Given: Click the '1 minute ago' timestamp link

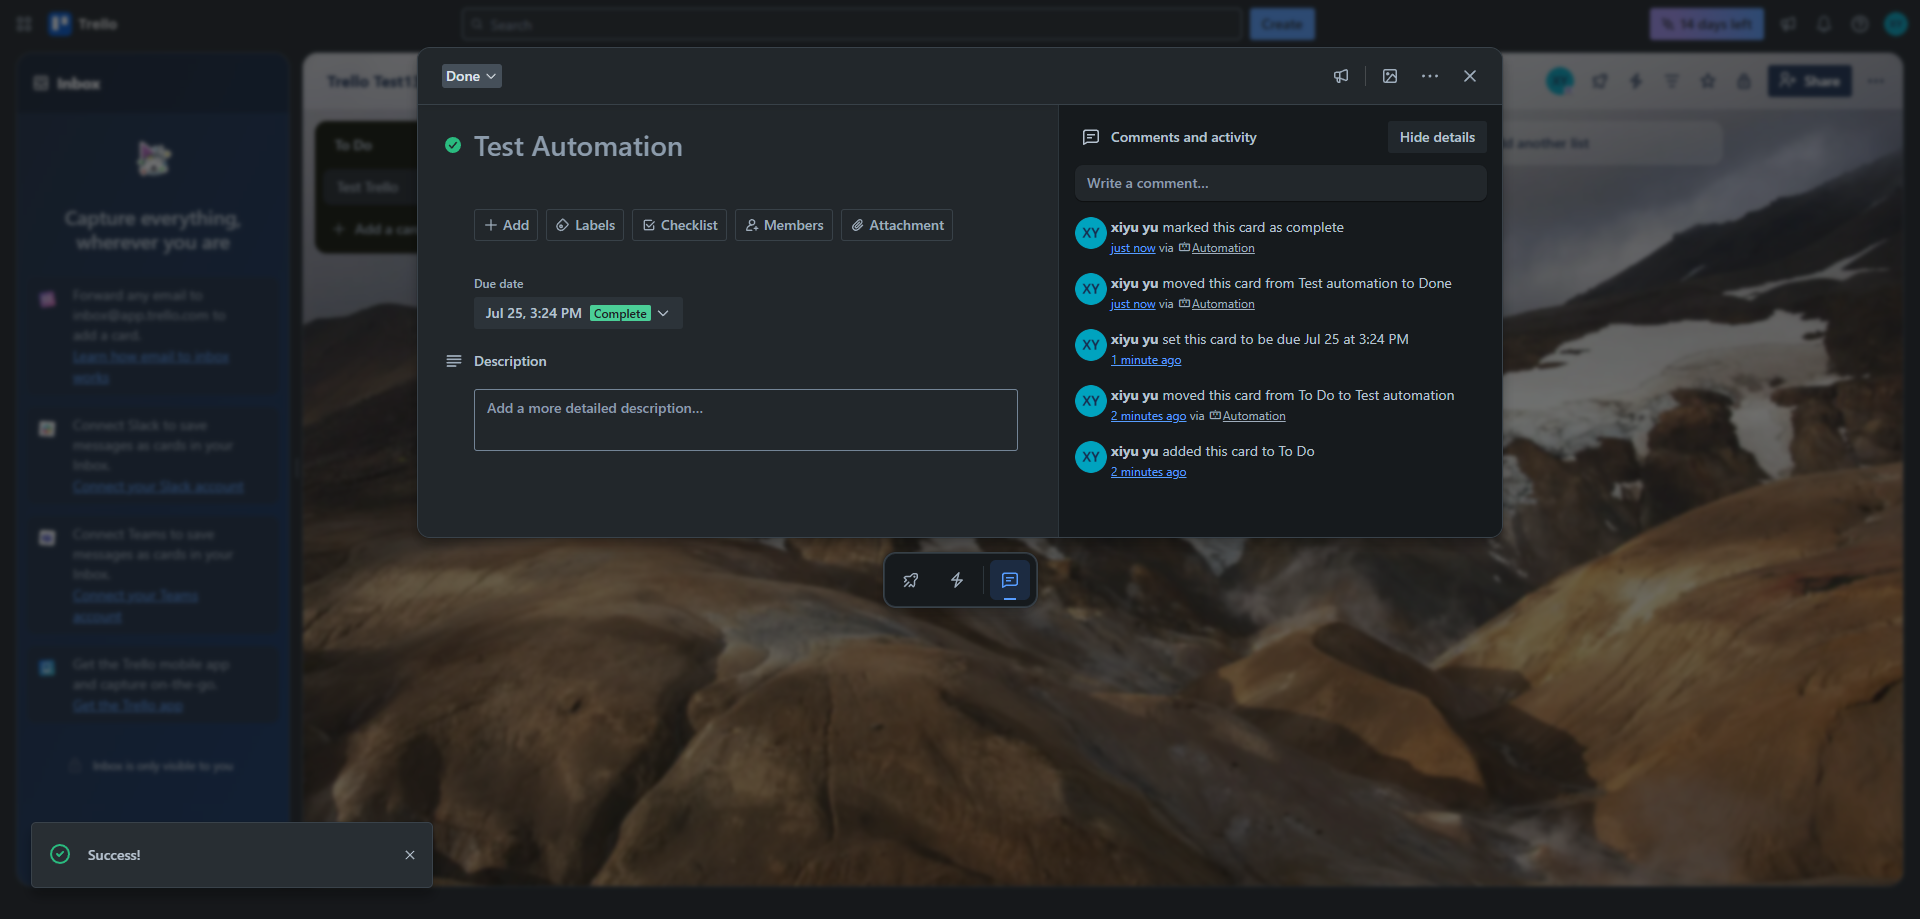Looking at the screenshot, I should (x=1146, y=360).
